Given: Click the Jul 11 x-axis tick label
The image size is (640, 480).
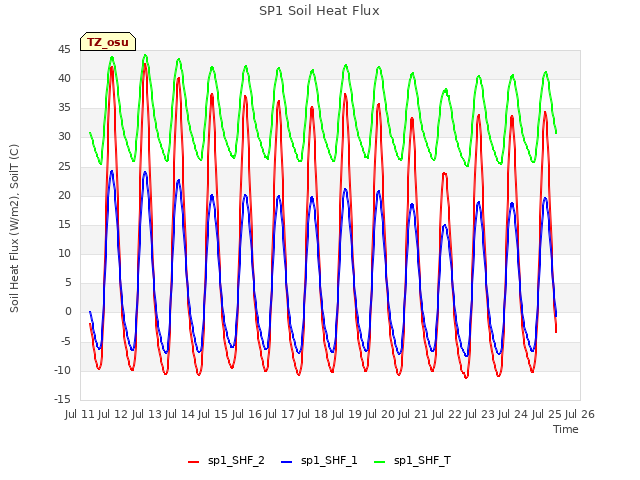Looking at the screenshot, I should click(80, 414).
